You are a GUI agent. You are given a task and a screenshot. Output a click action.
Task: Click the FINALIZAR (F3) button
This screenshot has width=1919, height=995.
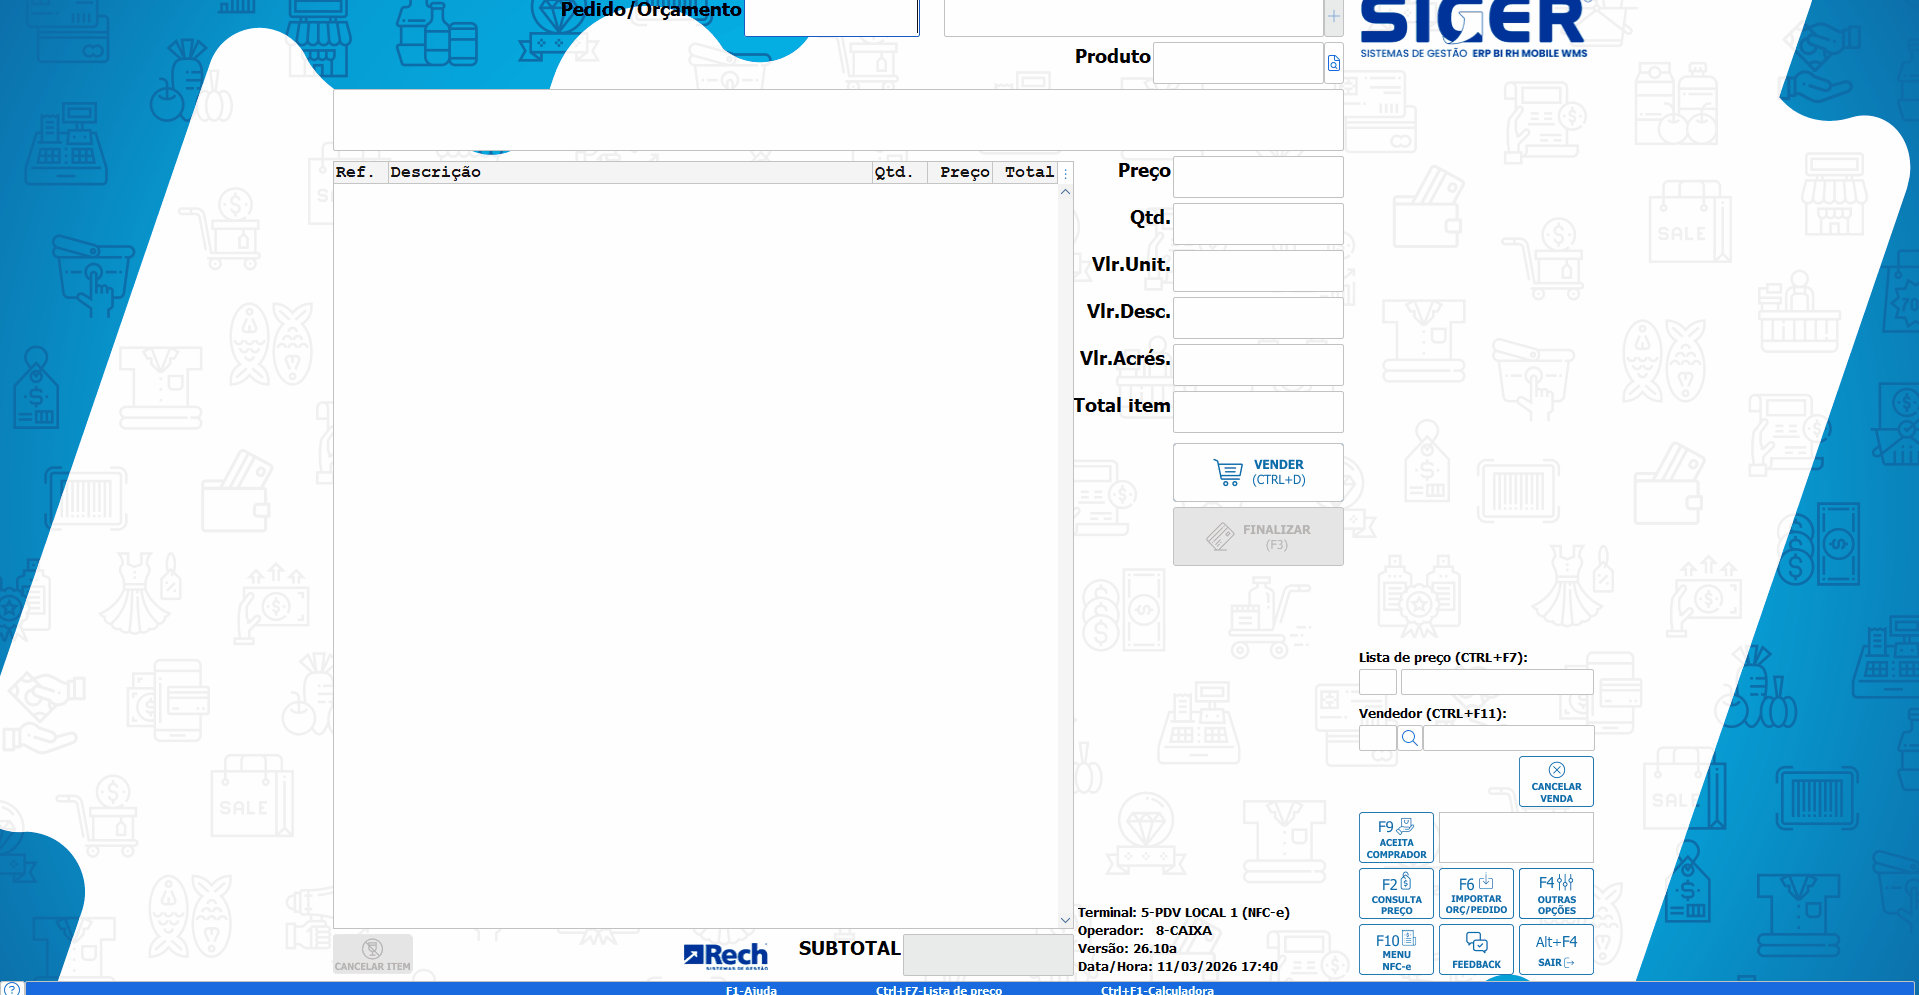tap(1258, 537)
